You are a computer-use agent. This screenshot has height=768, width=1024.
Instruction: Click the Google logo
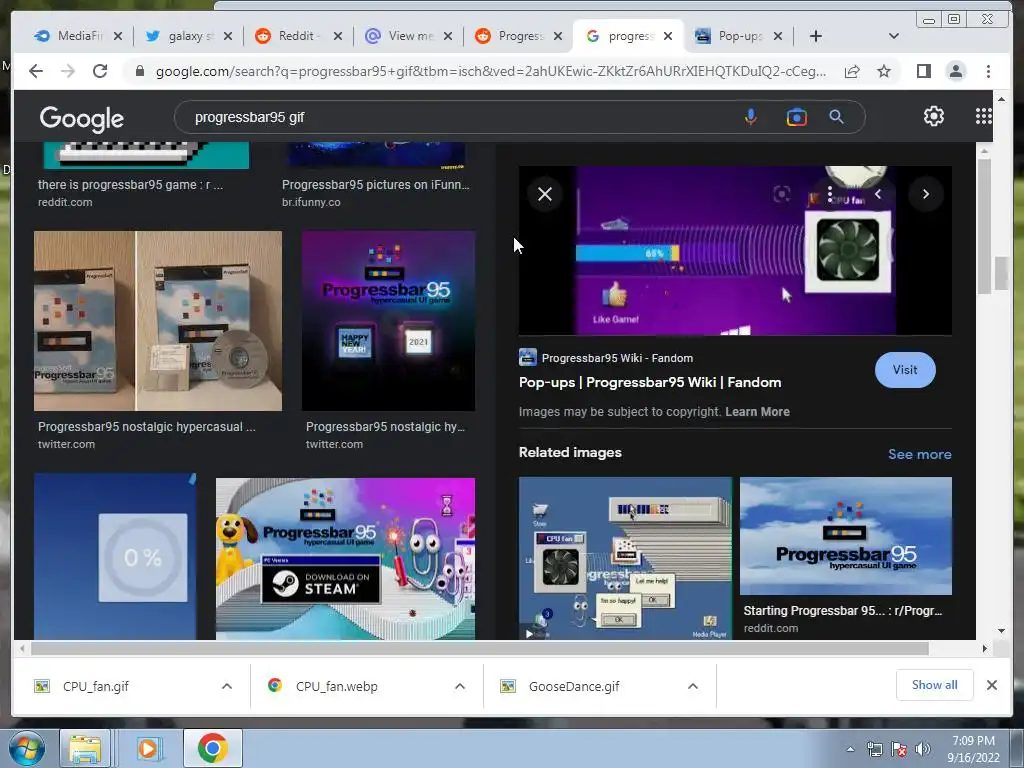click(x=82, y=118)
